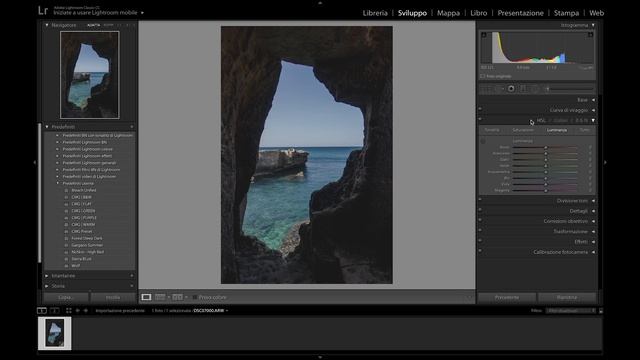Switch to the Libreria module
Viewport: 640px width, 360px height.
click(x=375, y=13)
